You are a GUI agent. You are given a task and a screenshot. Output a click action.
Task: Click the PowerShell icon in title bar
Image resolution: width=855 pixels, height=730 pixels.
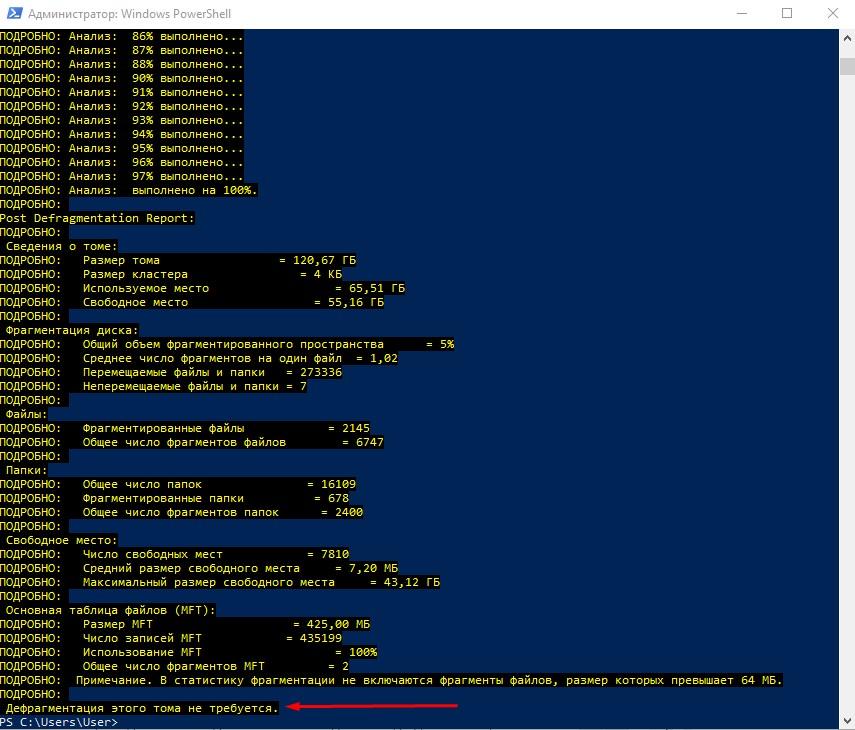pyautogui.click(x=15, y=13)
